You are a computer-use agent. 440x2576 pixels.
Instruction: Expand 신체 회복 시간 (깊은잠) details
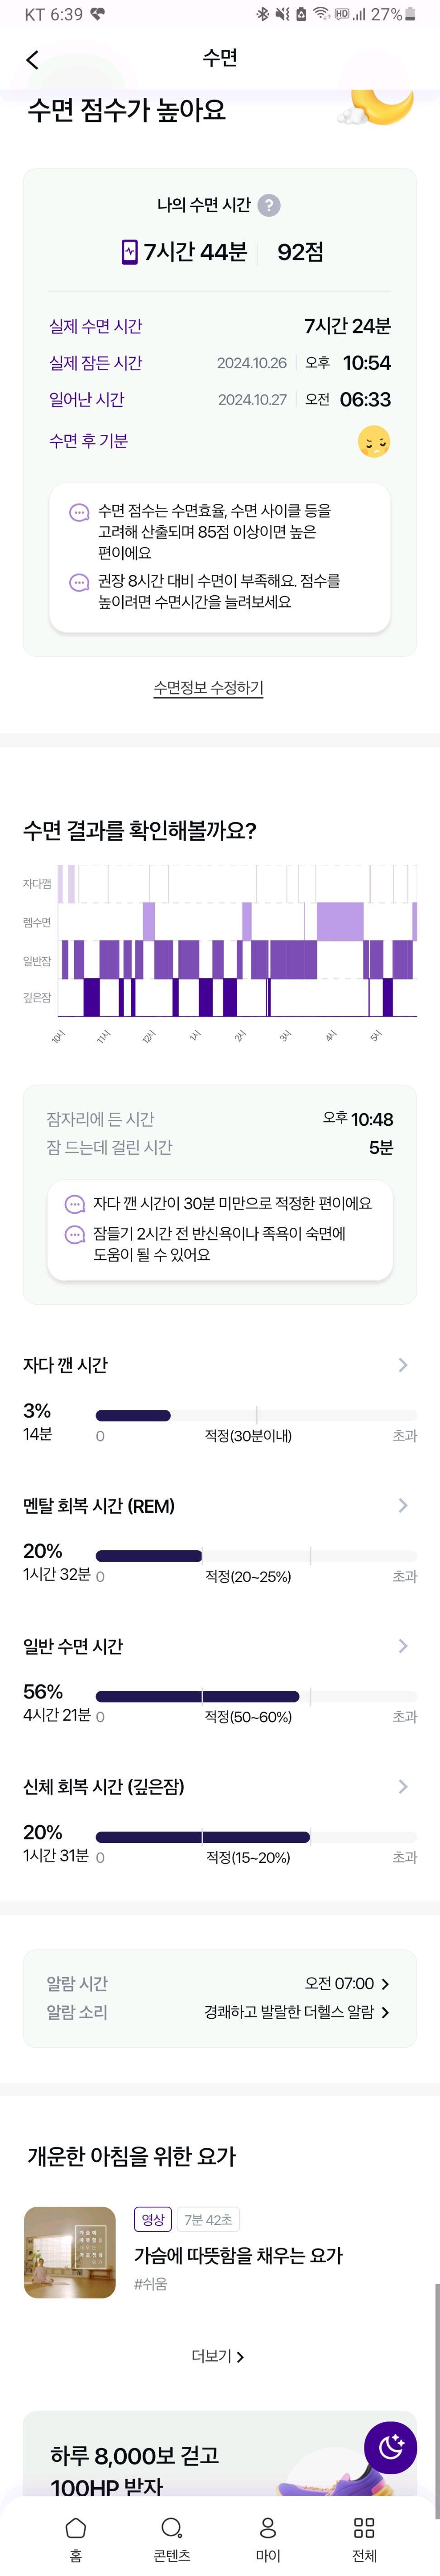coord(403,1786)
